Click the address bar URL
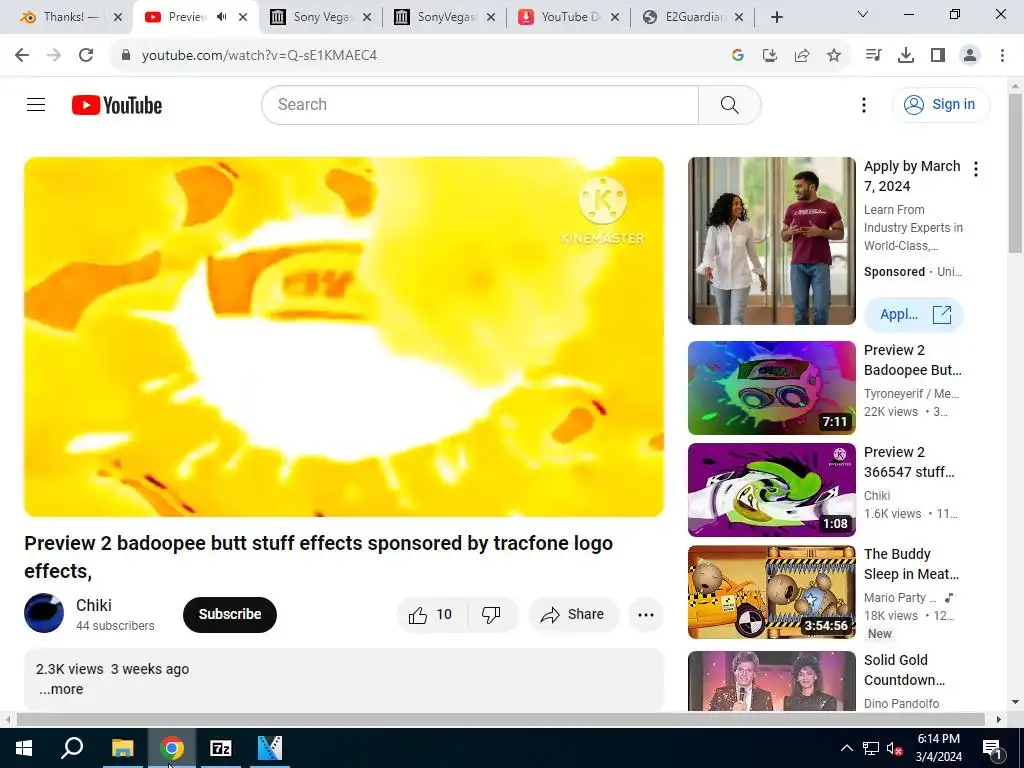This screenshot has width=1024, height=768. [259, 56]
